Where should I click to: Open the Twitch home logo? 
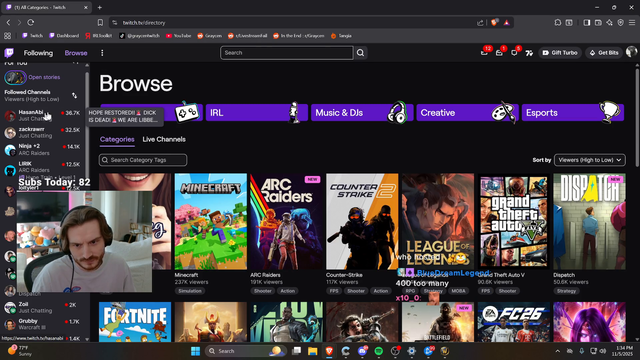point(9,53)
